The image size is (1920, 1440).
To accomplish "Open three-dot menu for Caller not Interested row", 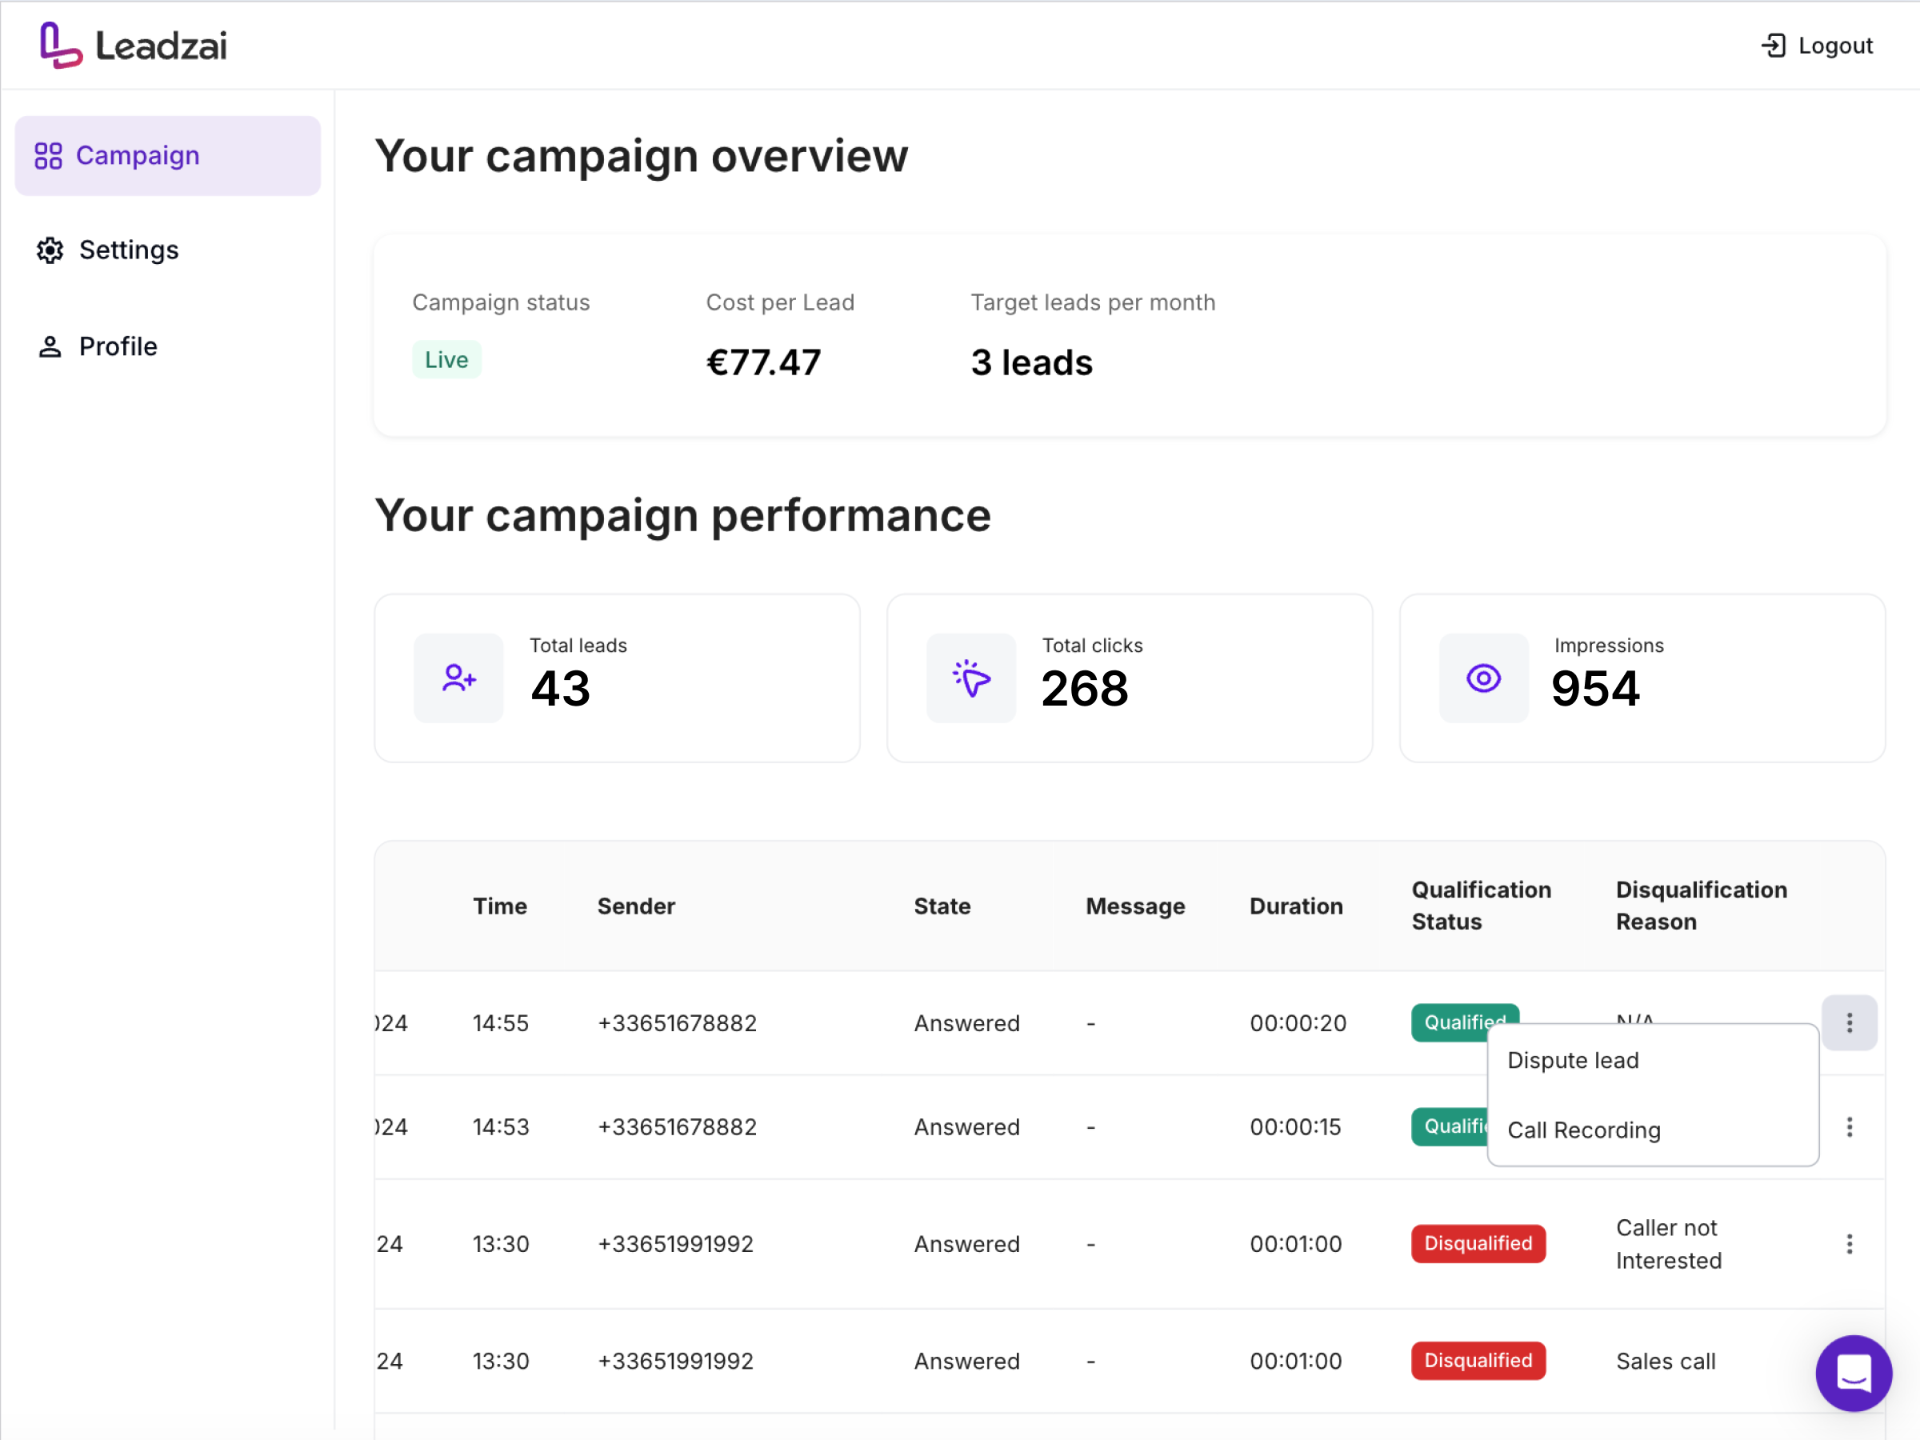I will tap(1849, 1244).
